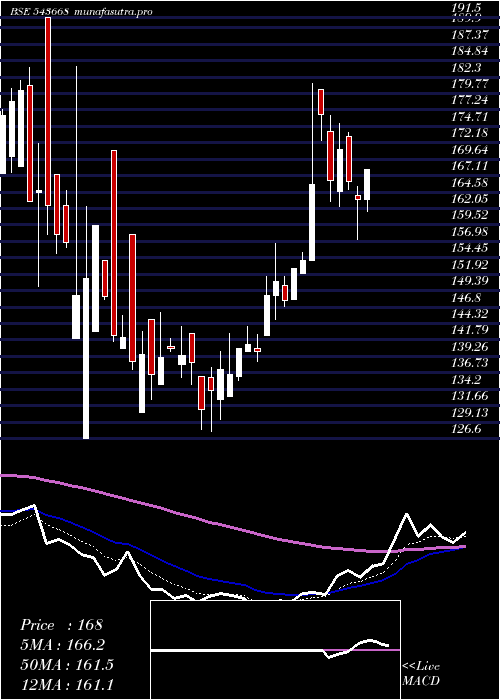The image size is (500, 700).
Task: Select the 174.71 price axis label
Action: click(472, 117)
